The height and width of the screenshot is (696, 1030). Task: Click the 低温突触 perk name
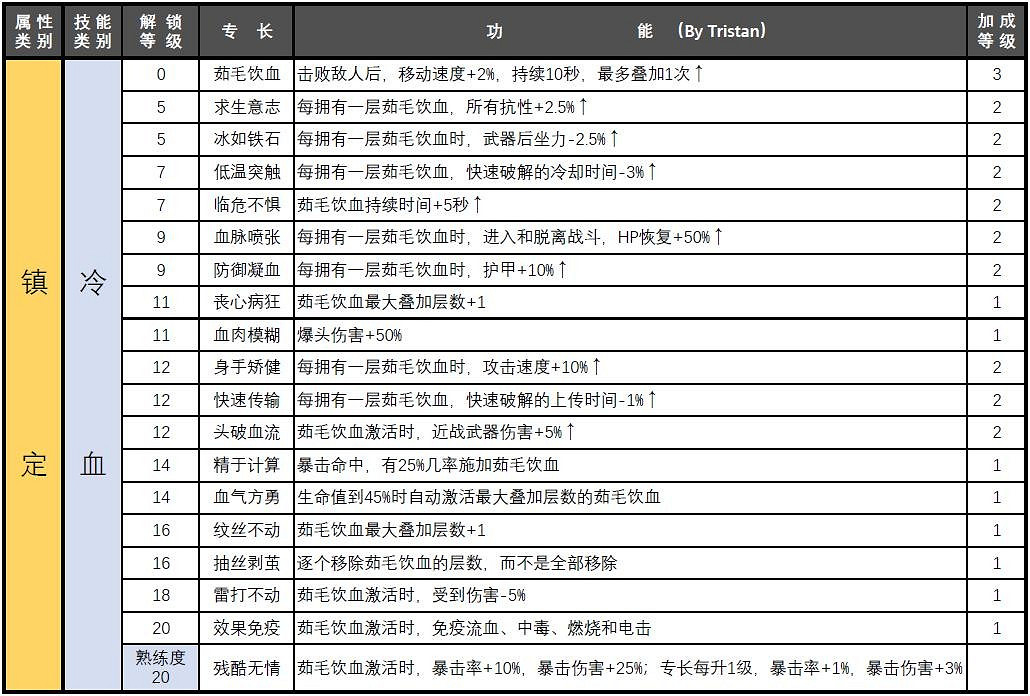[245, 172]
